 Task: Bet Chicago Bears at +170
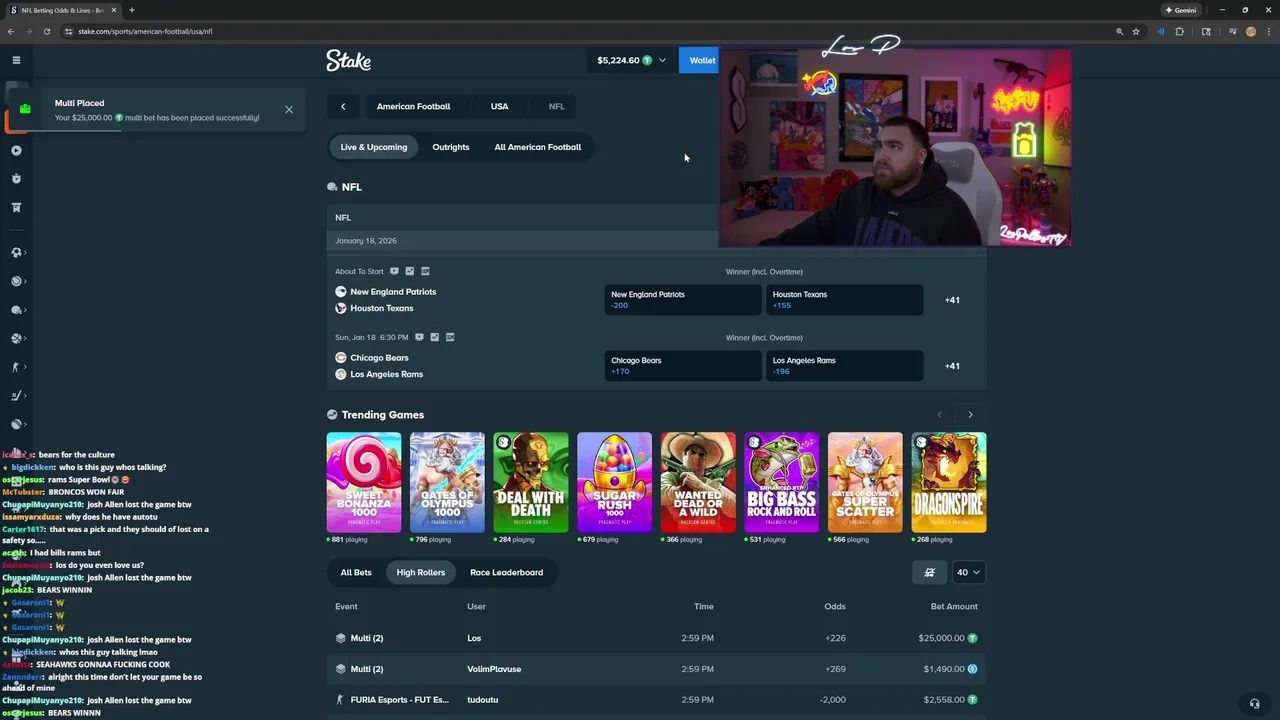(x=683, y=366)
